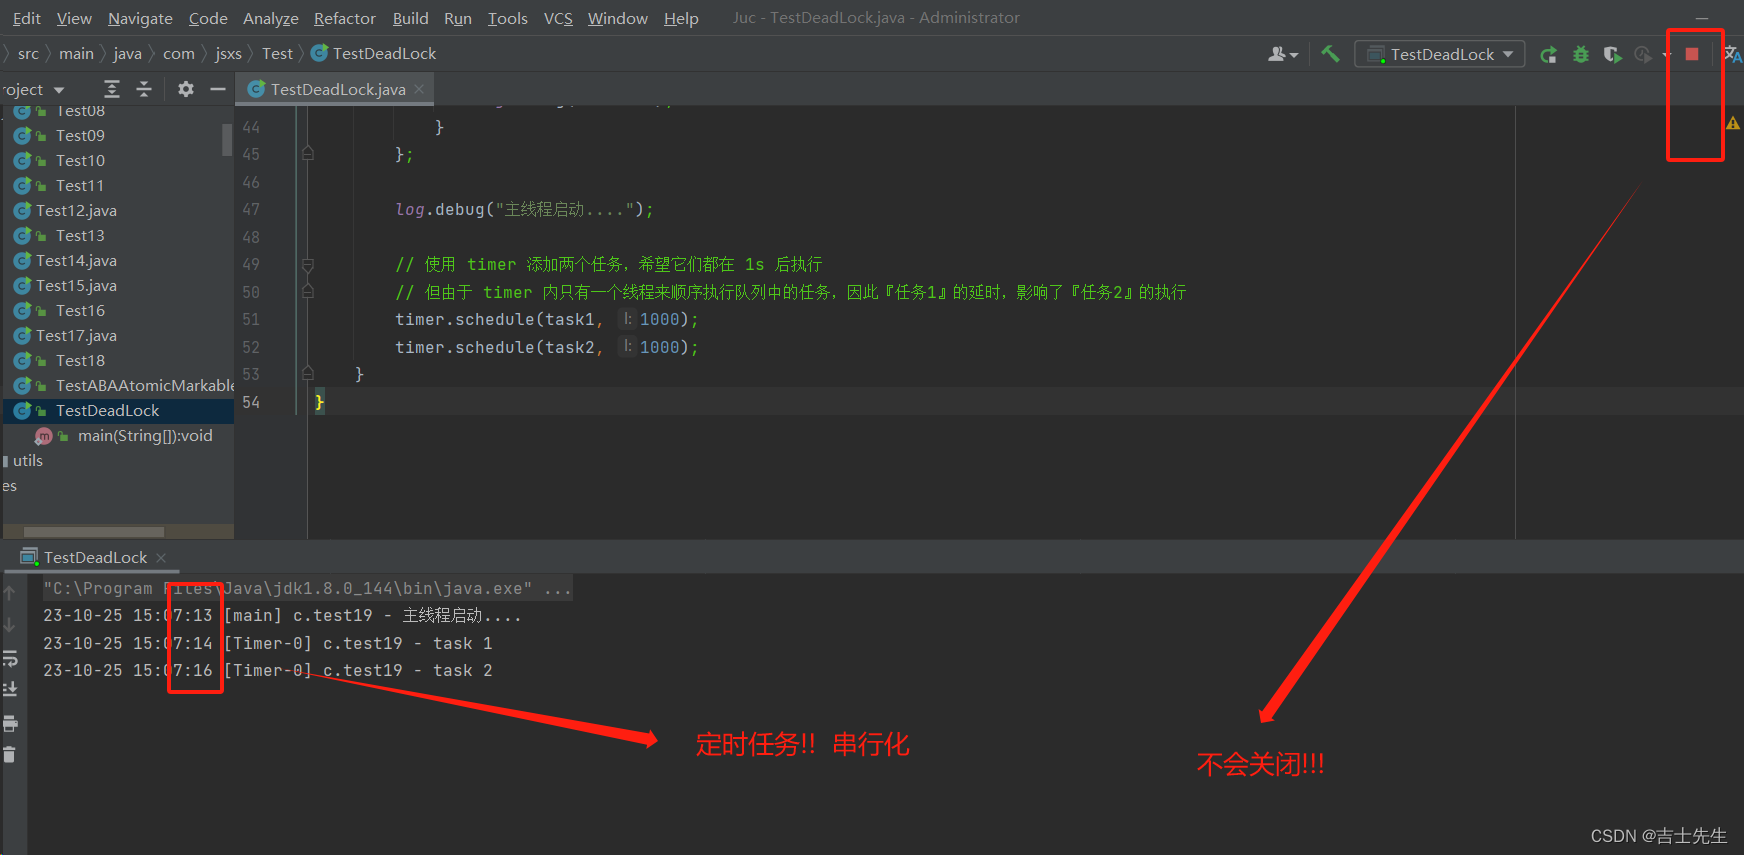Click the Down the Stack Trace arrow
1744x855 pixels.
[10, 625]
